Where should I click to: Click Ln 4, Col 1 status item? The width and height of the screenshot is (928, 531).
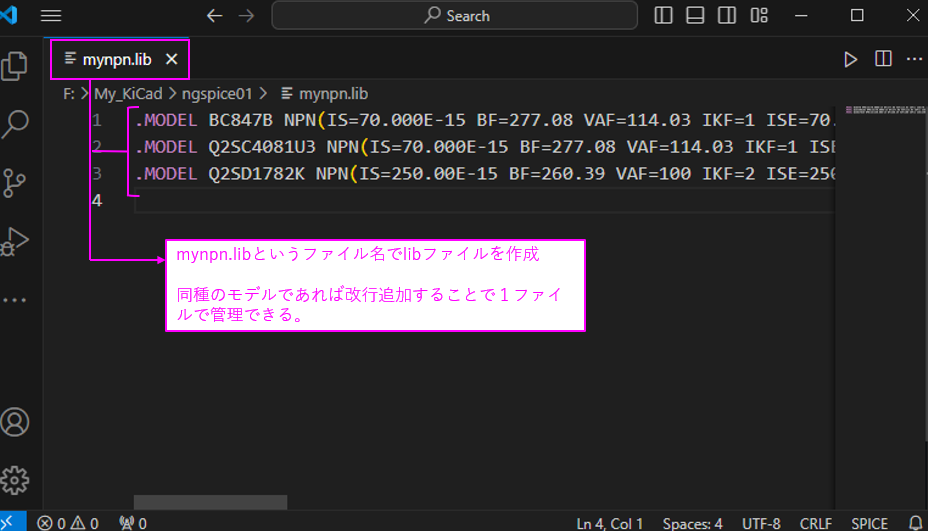(x=610, y=523)
